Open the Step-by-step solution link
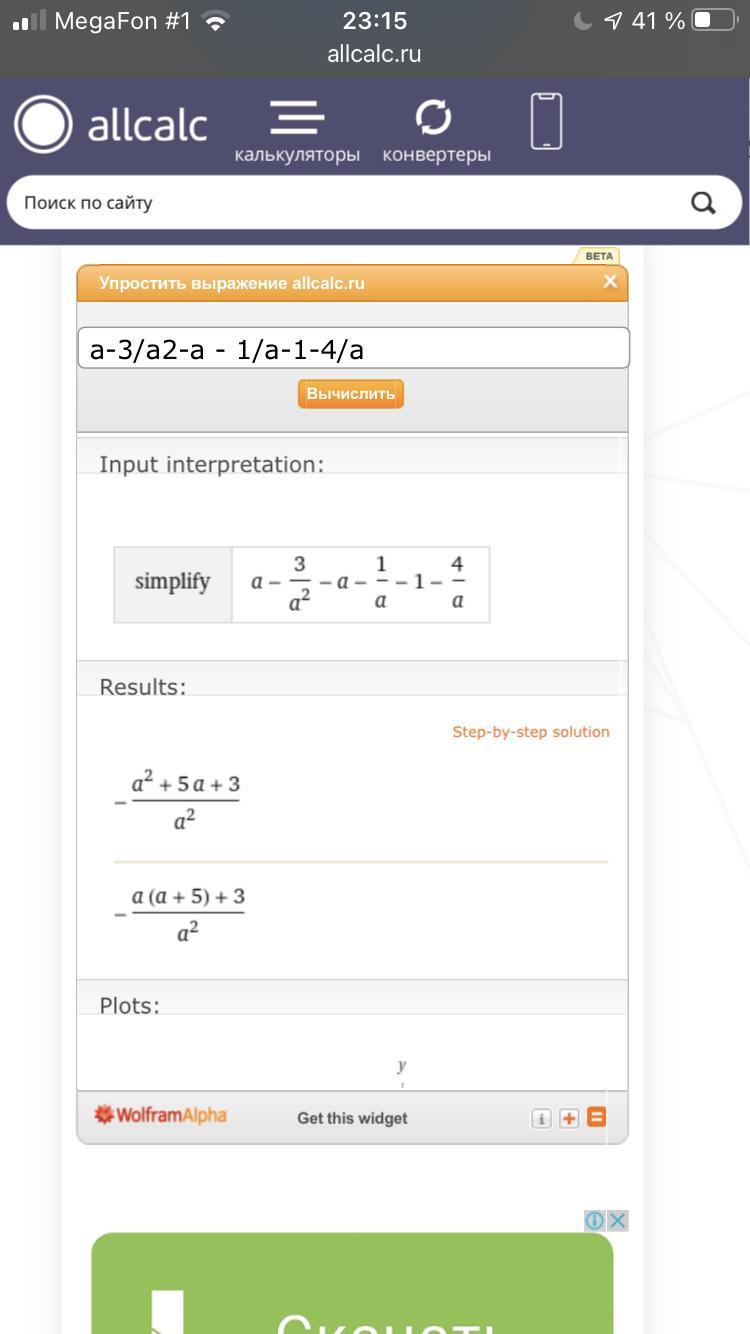The width and height of the screenshot is (750, 1334). pos(530,732)
